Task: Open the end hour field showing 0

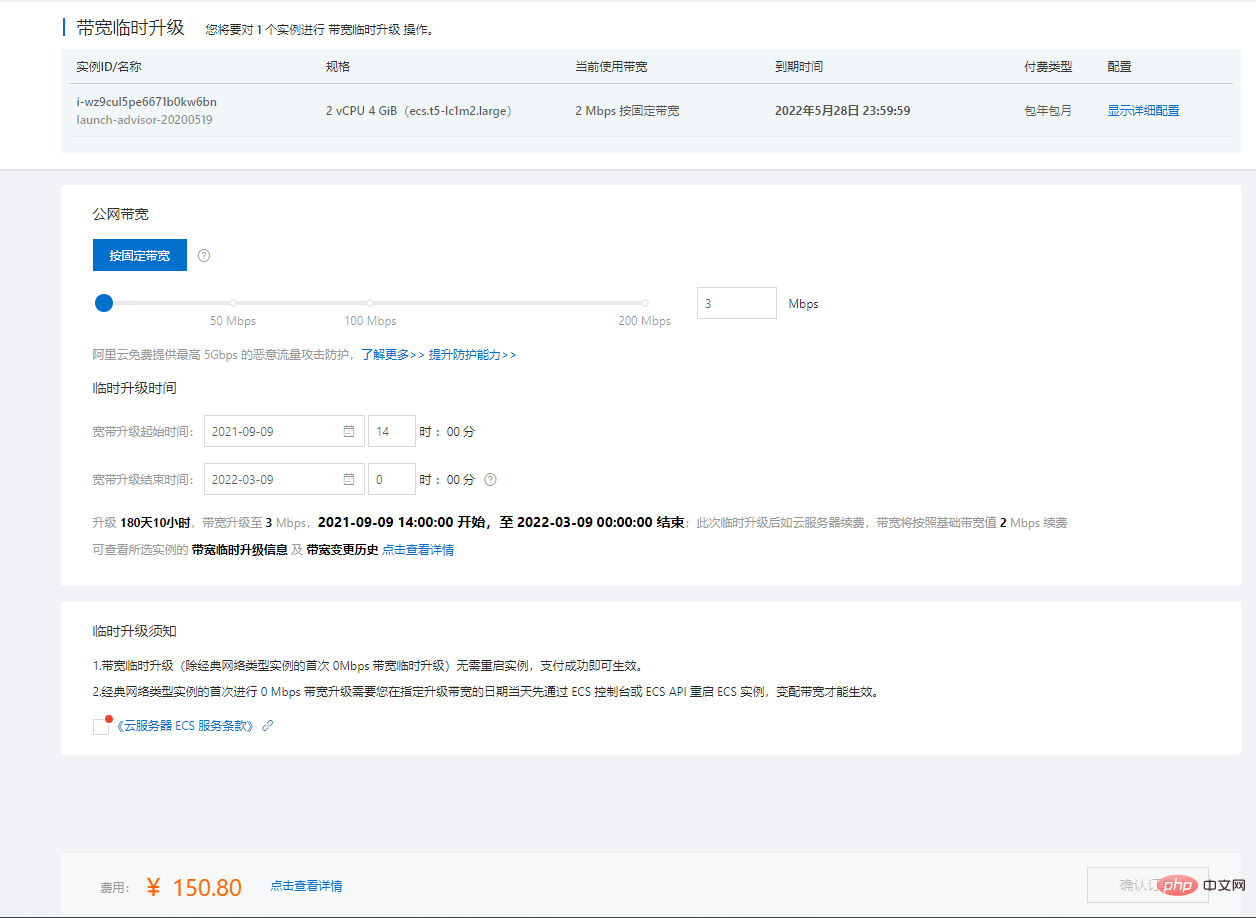Action: point(392,479)
